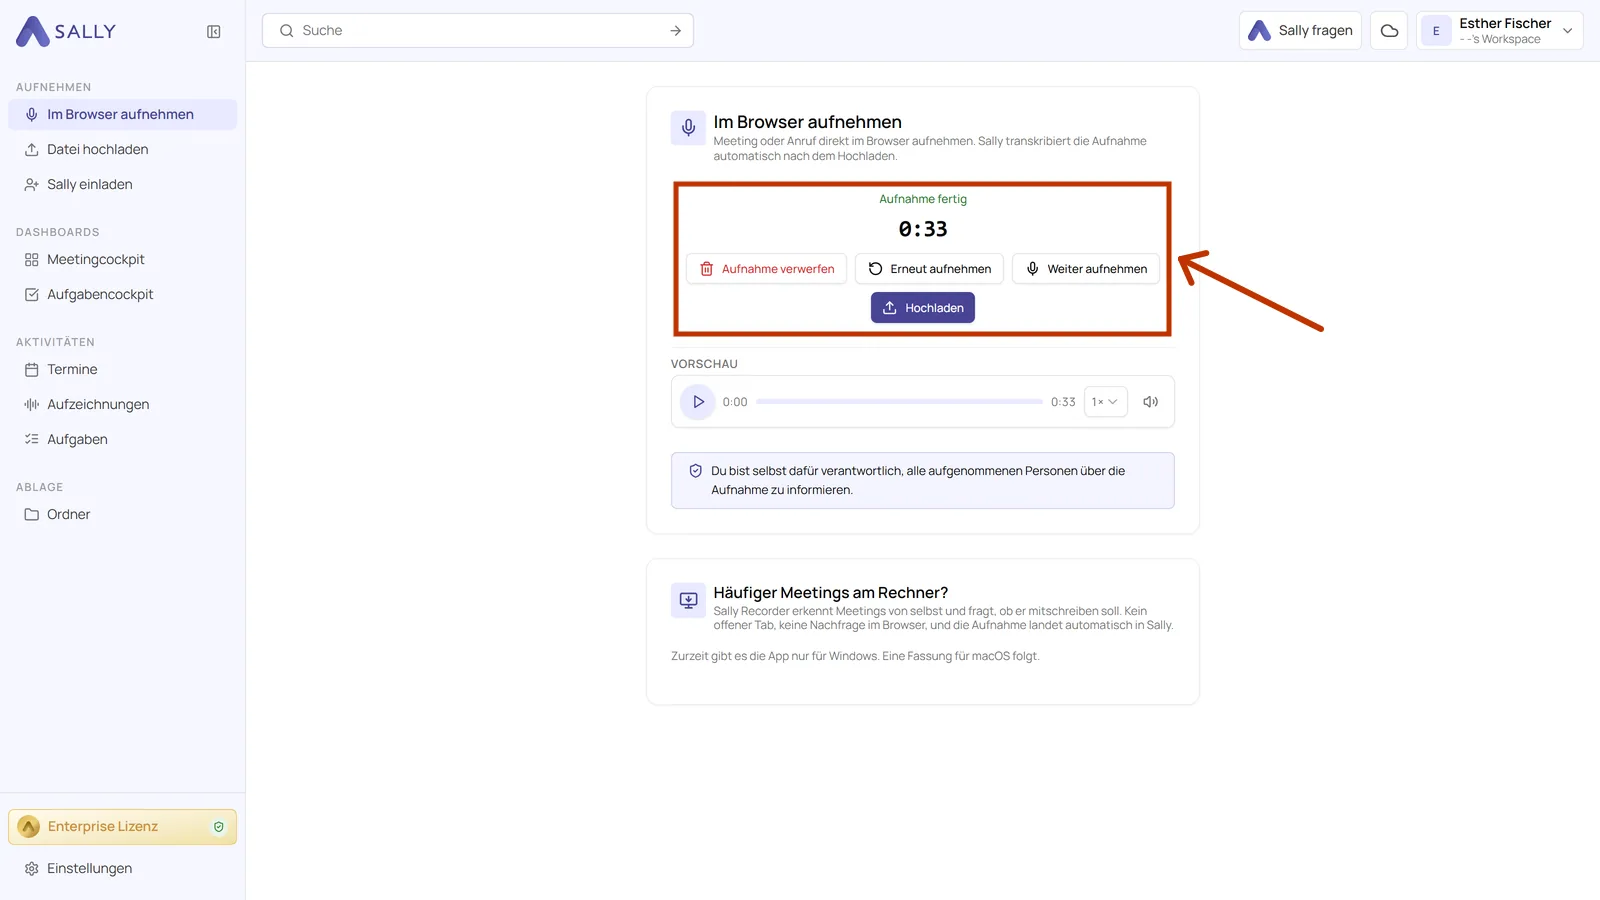Screen dimensions: 1600x900
Task: Discard recording via Aufnahme verwerfen
Action: 767,269
